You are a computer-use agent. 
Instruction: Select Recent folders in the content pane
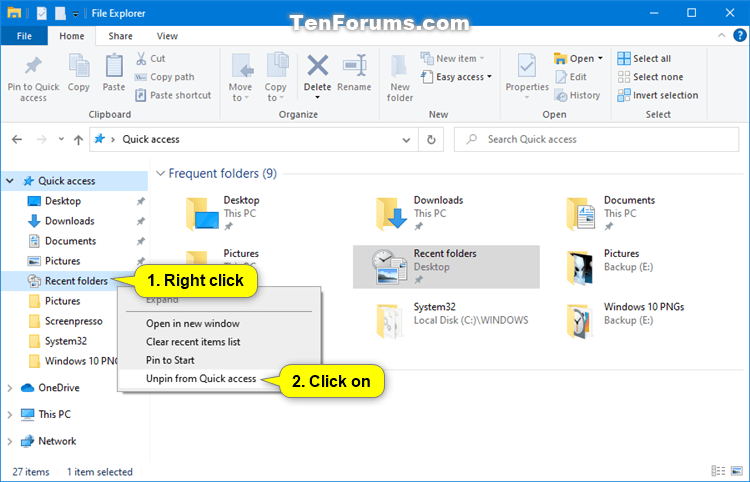click(446, 267)
